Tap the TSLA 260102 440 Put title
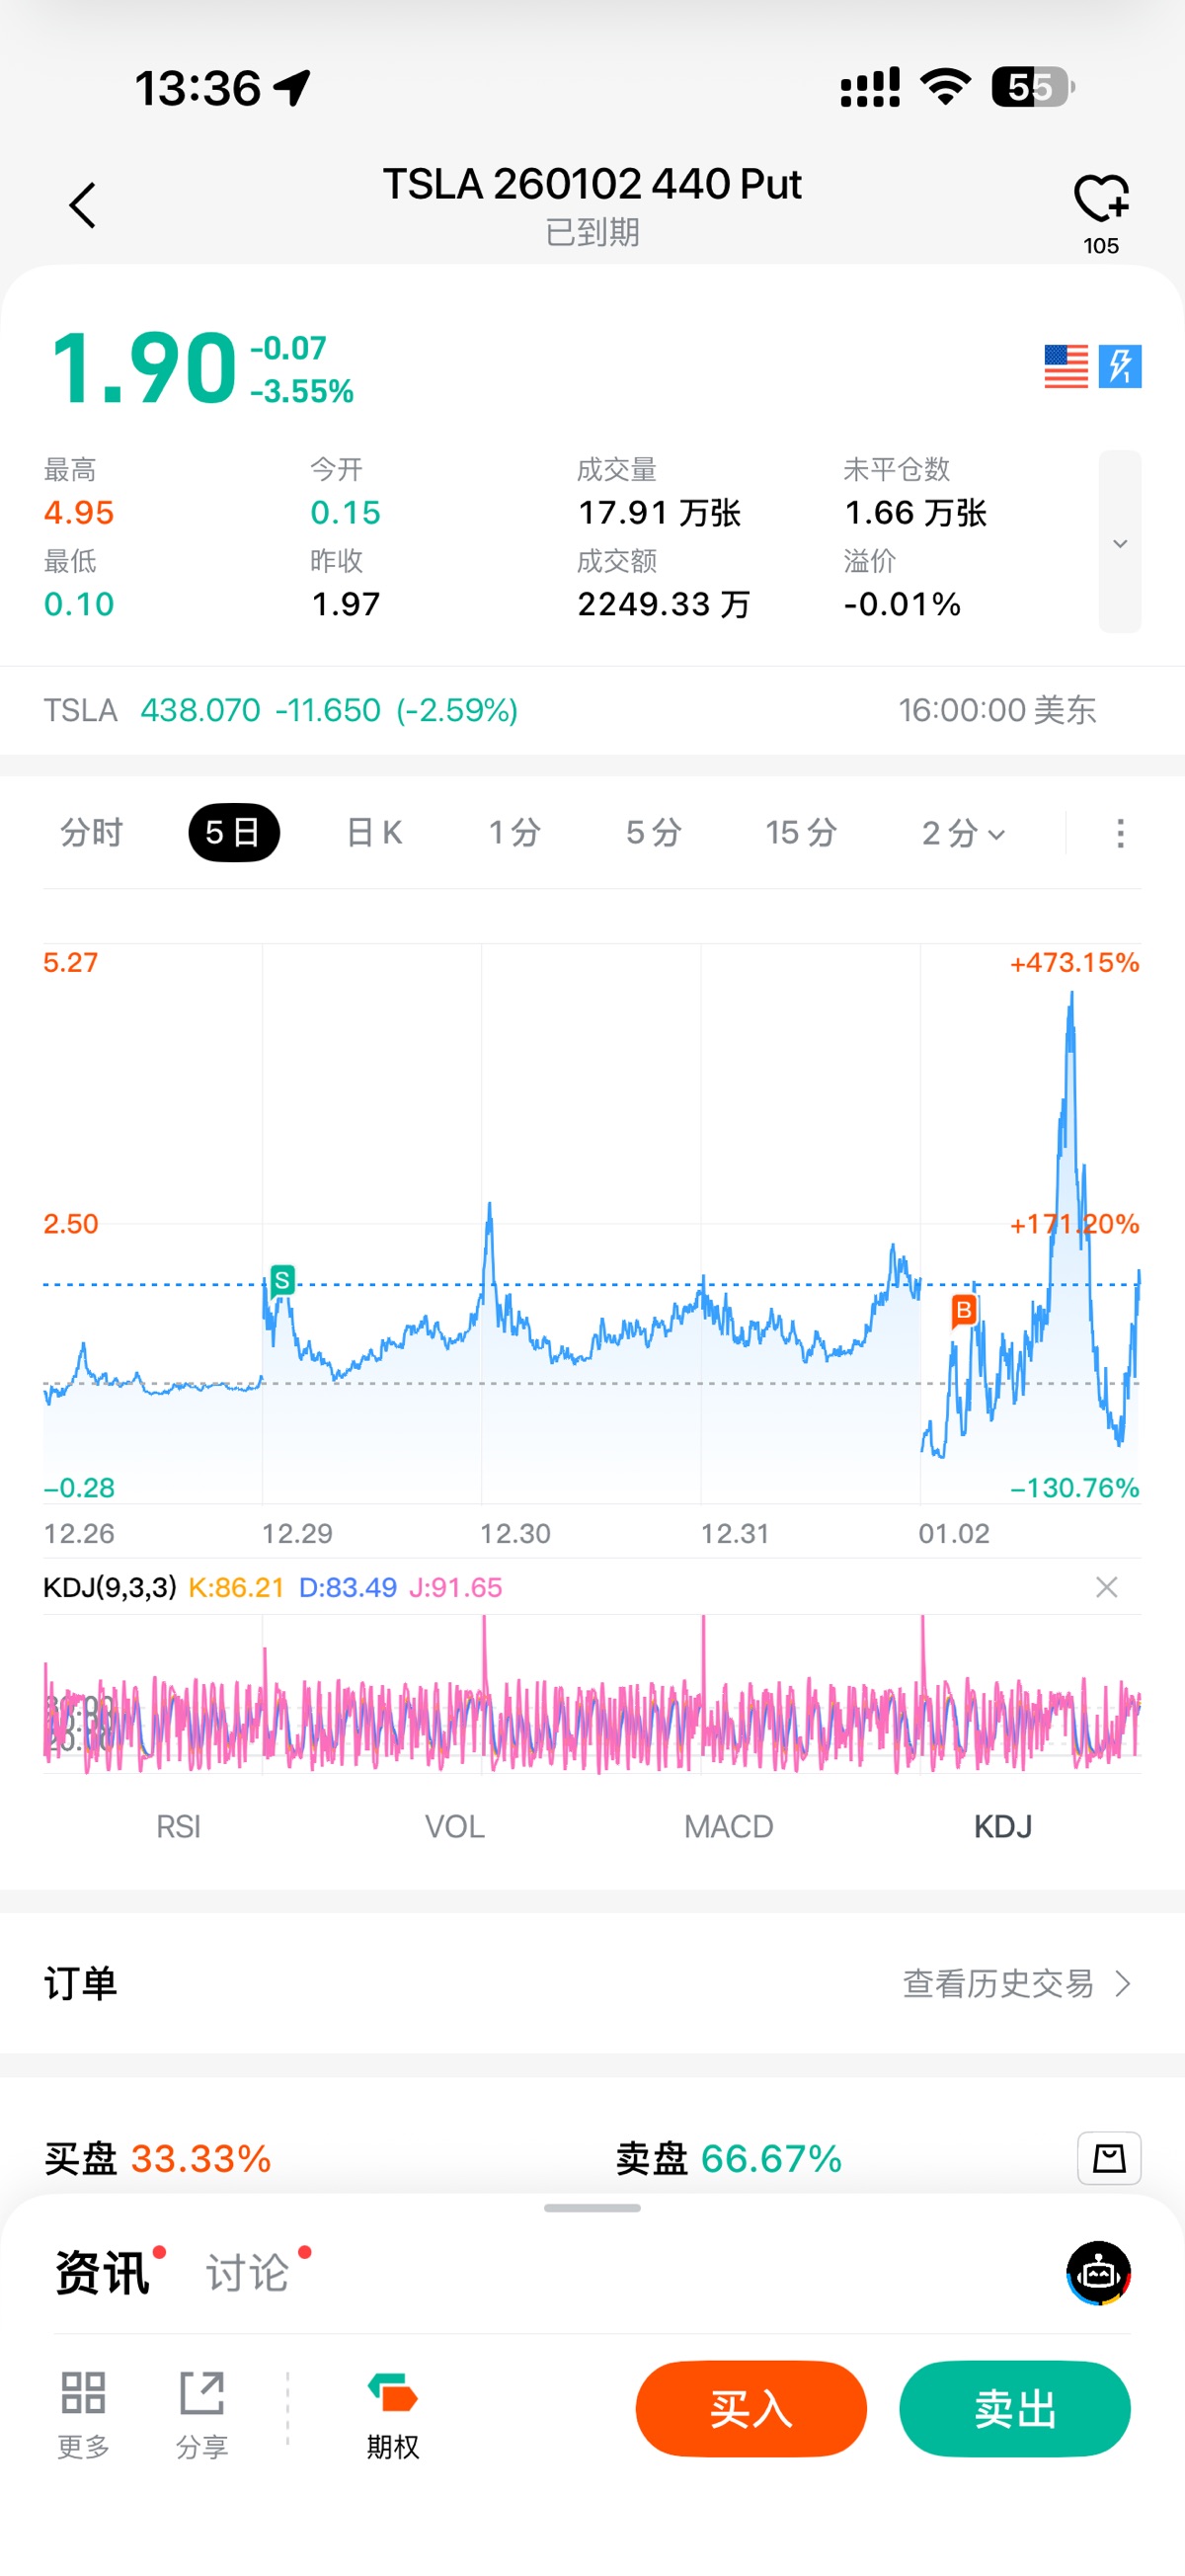Image resolution: width=1185 pixels, height=2576 pixels. 592,184
